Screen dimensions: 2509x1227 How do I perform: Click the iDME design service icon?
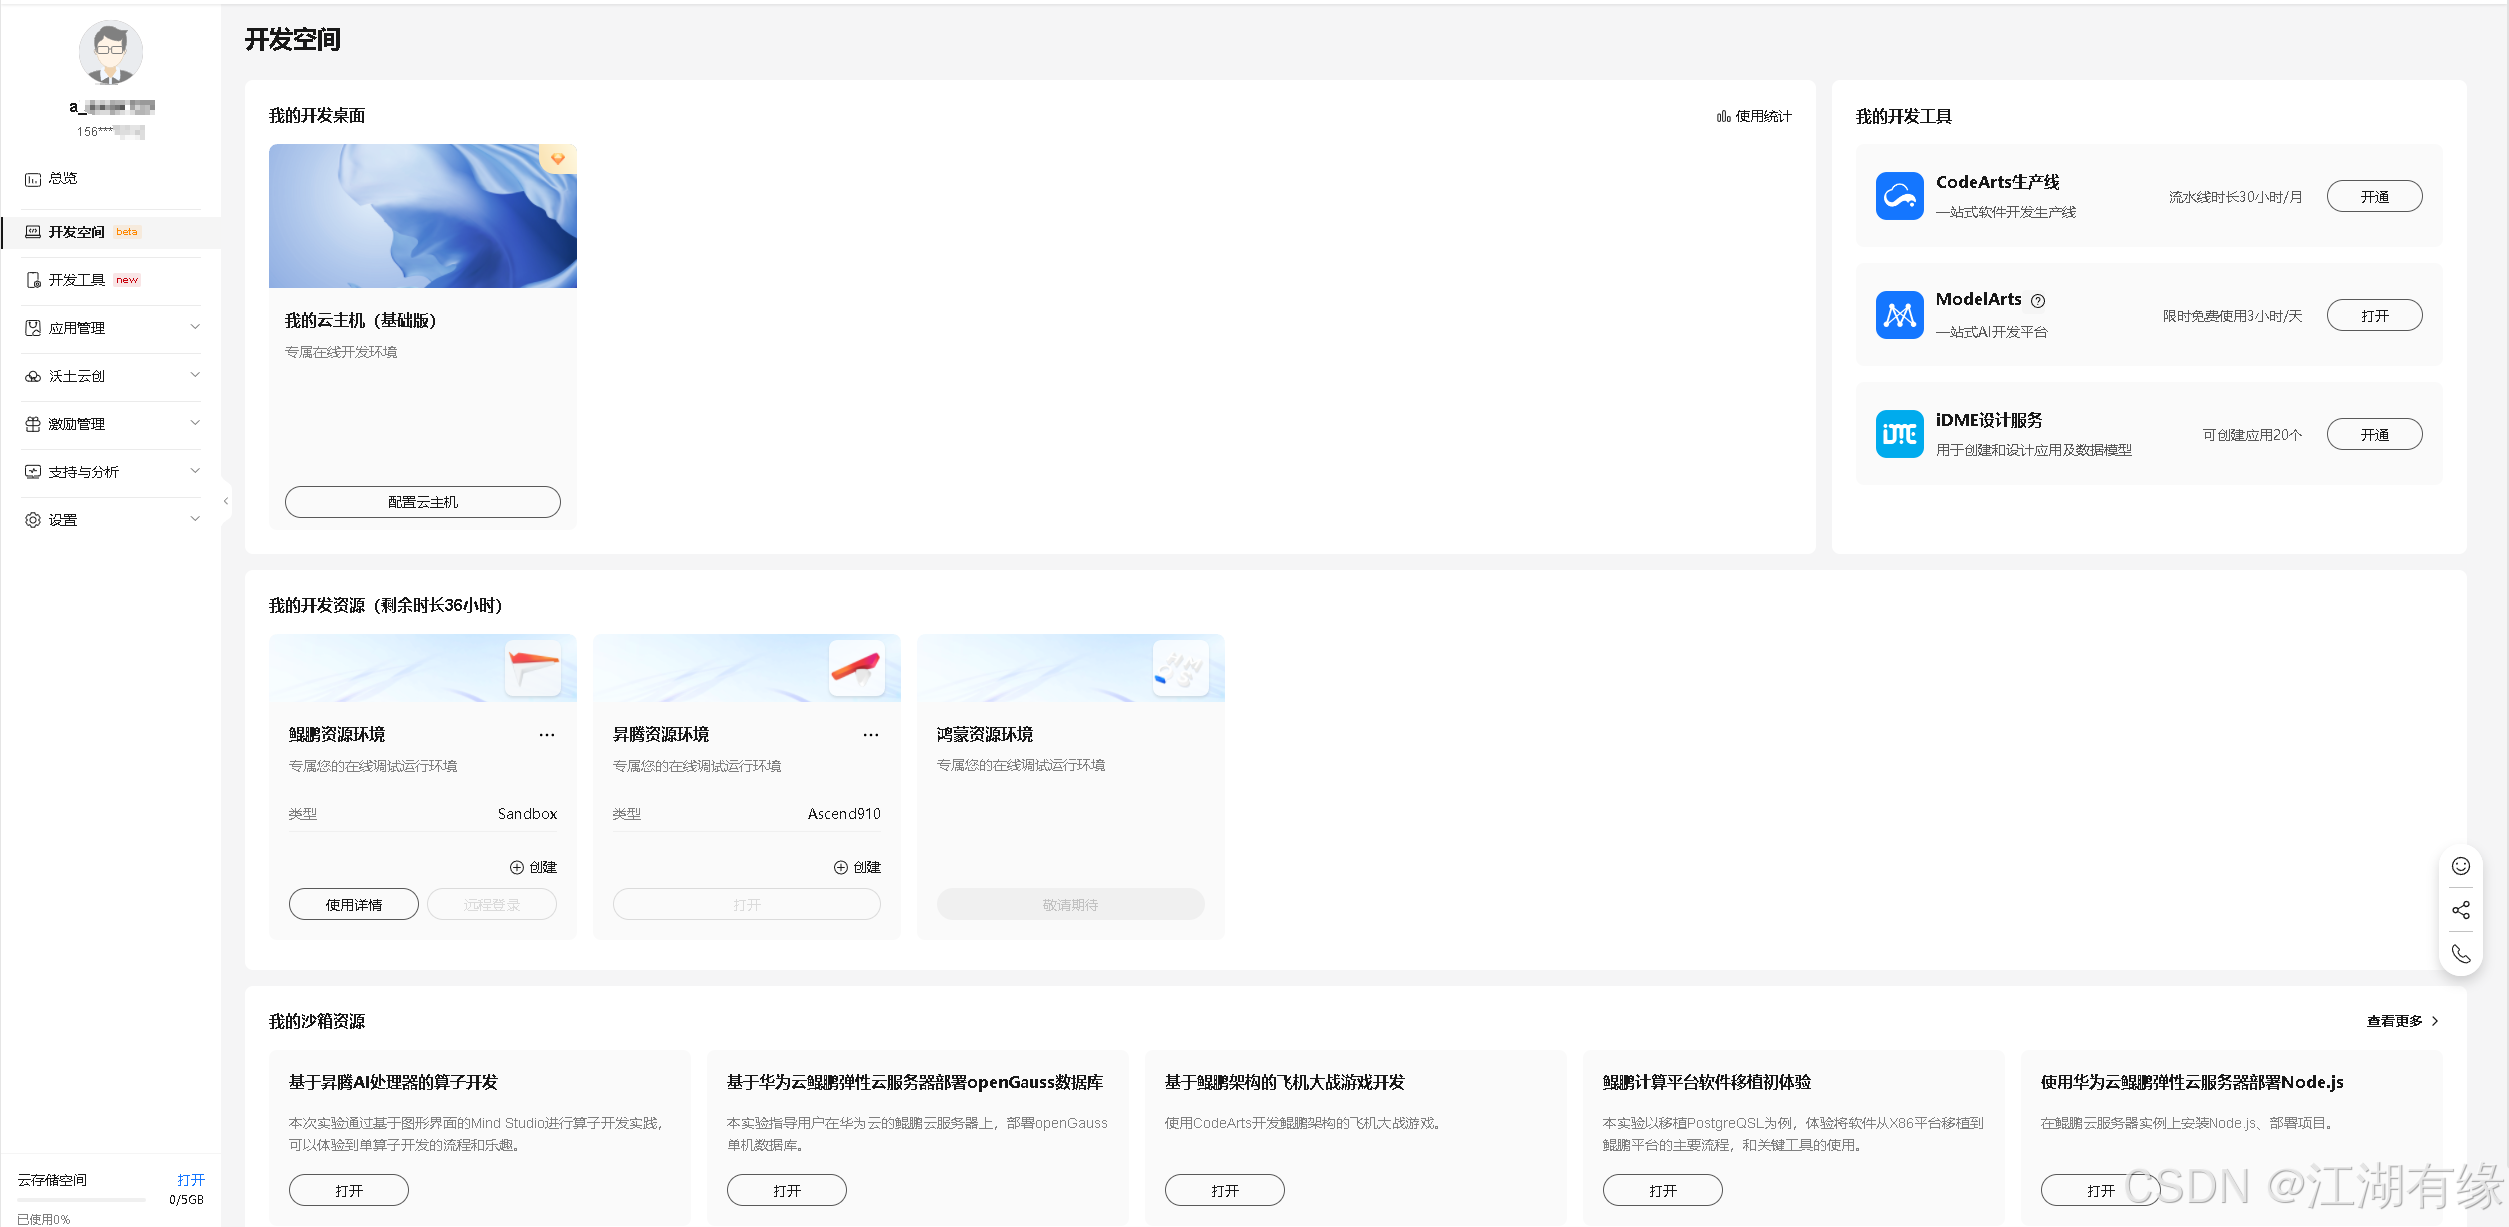(x=1899, y=434)
